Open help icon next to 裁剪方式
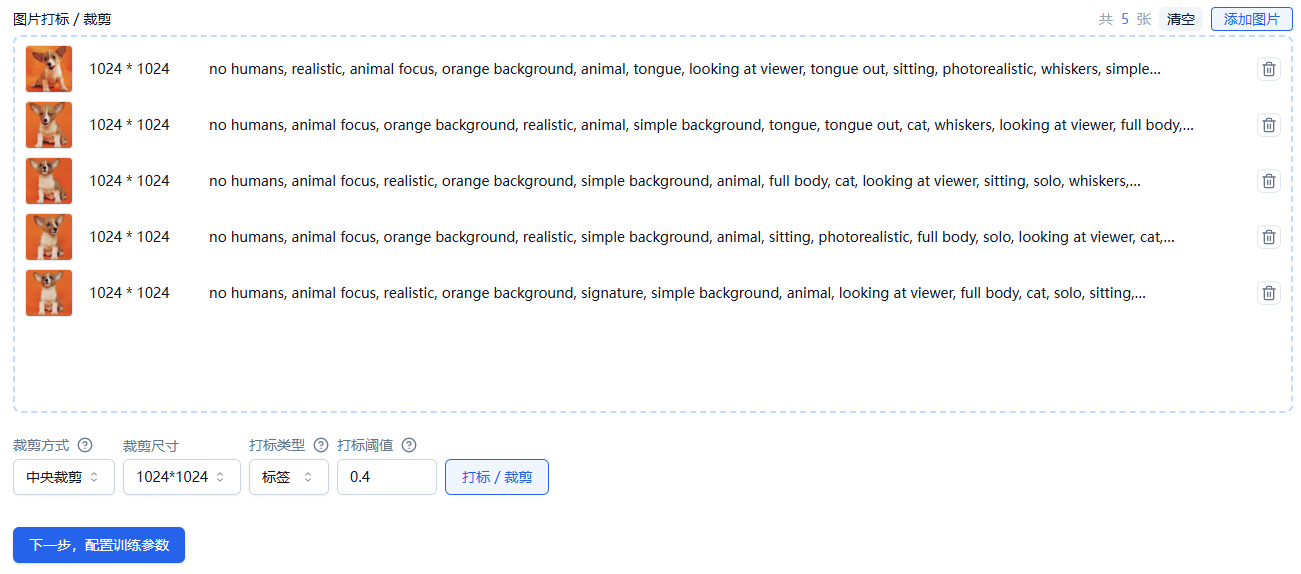This screenshot has height=574, width=1301. click(85, 445)
